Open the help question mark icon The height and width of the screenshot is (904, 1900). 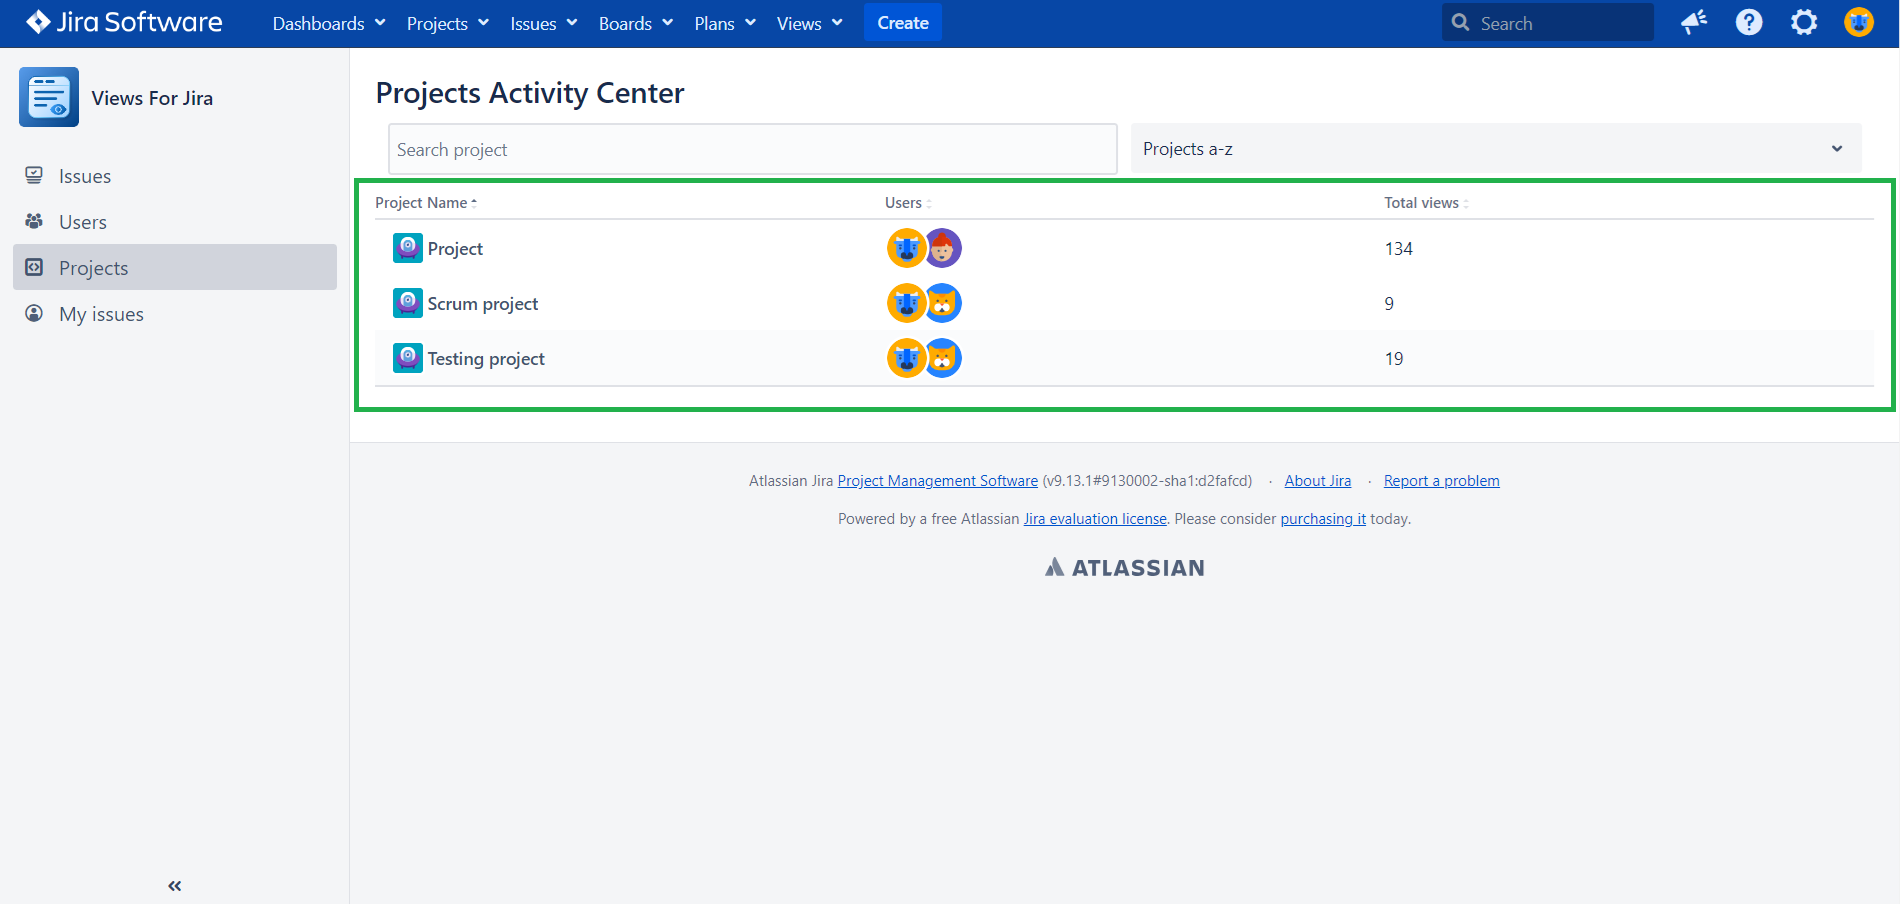pyautogui.click(x=1749, y=22)
